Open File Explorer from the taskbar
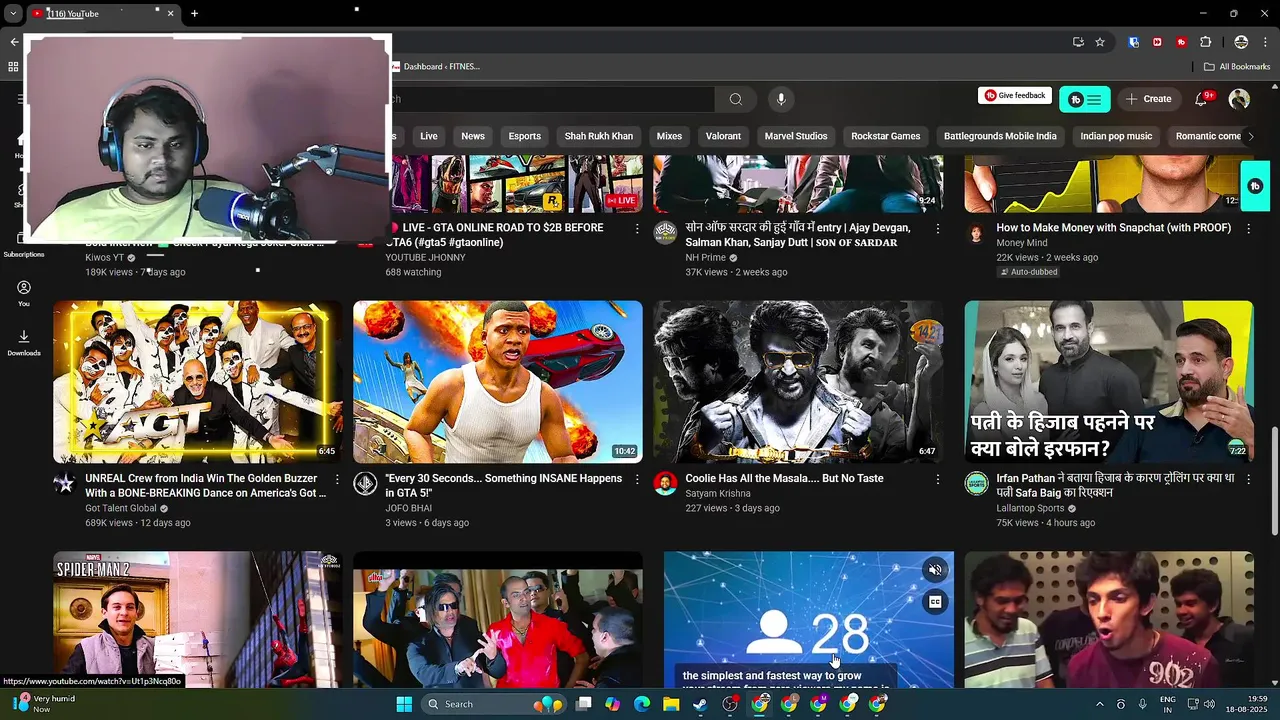The height and width of the screenshot is (720, 1280). (671, 704)
